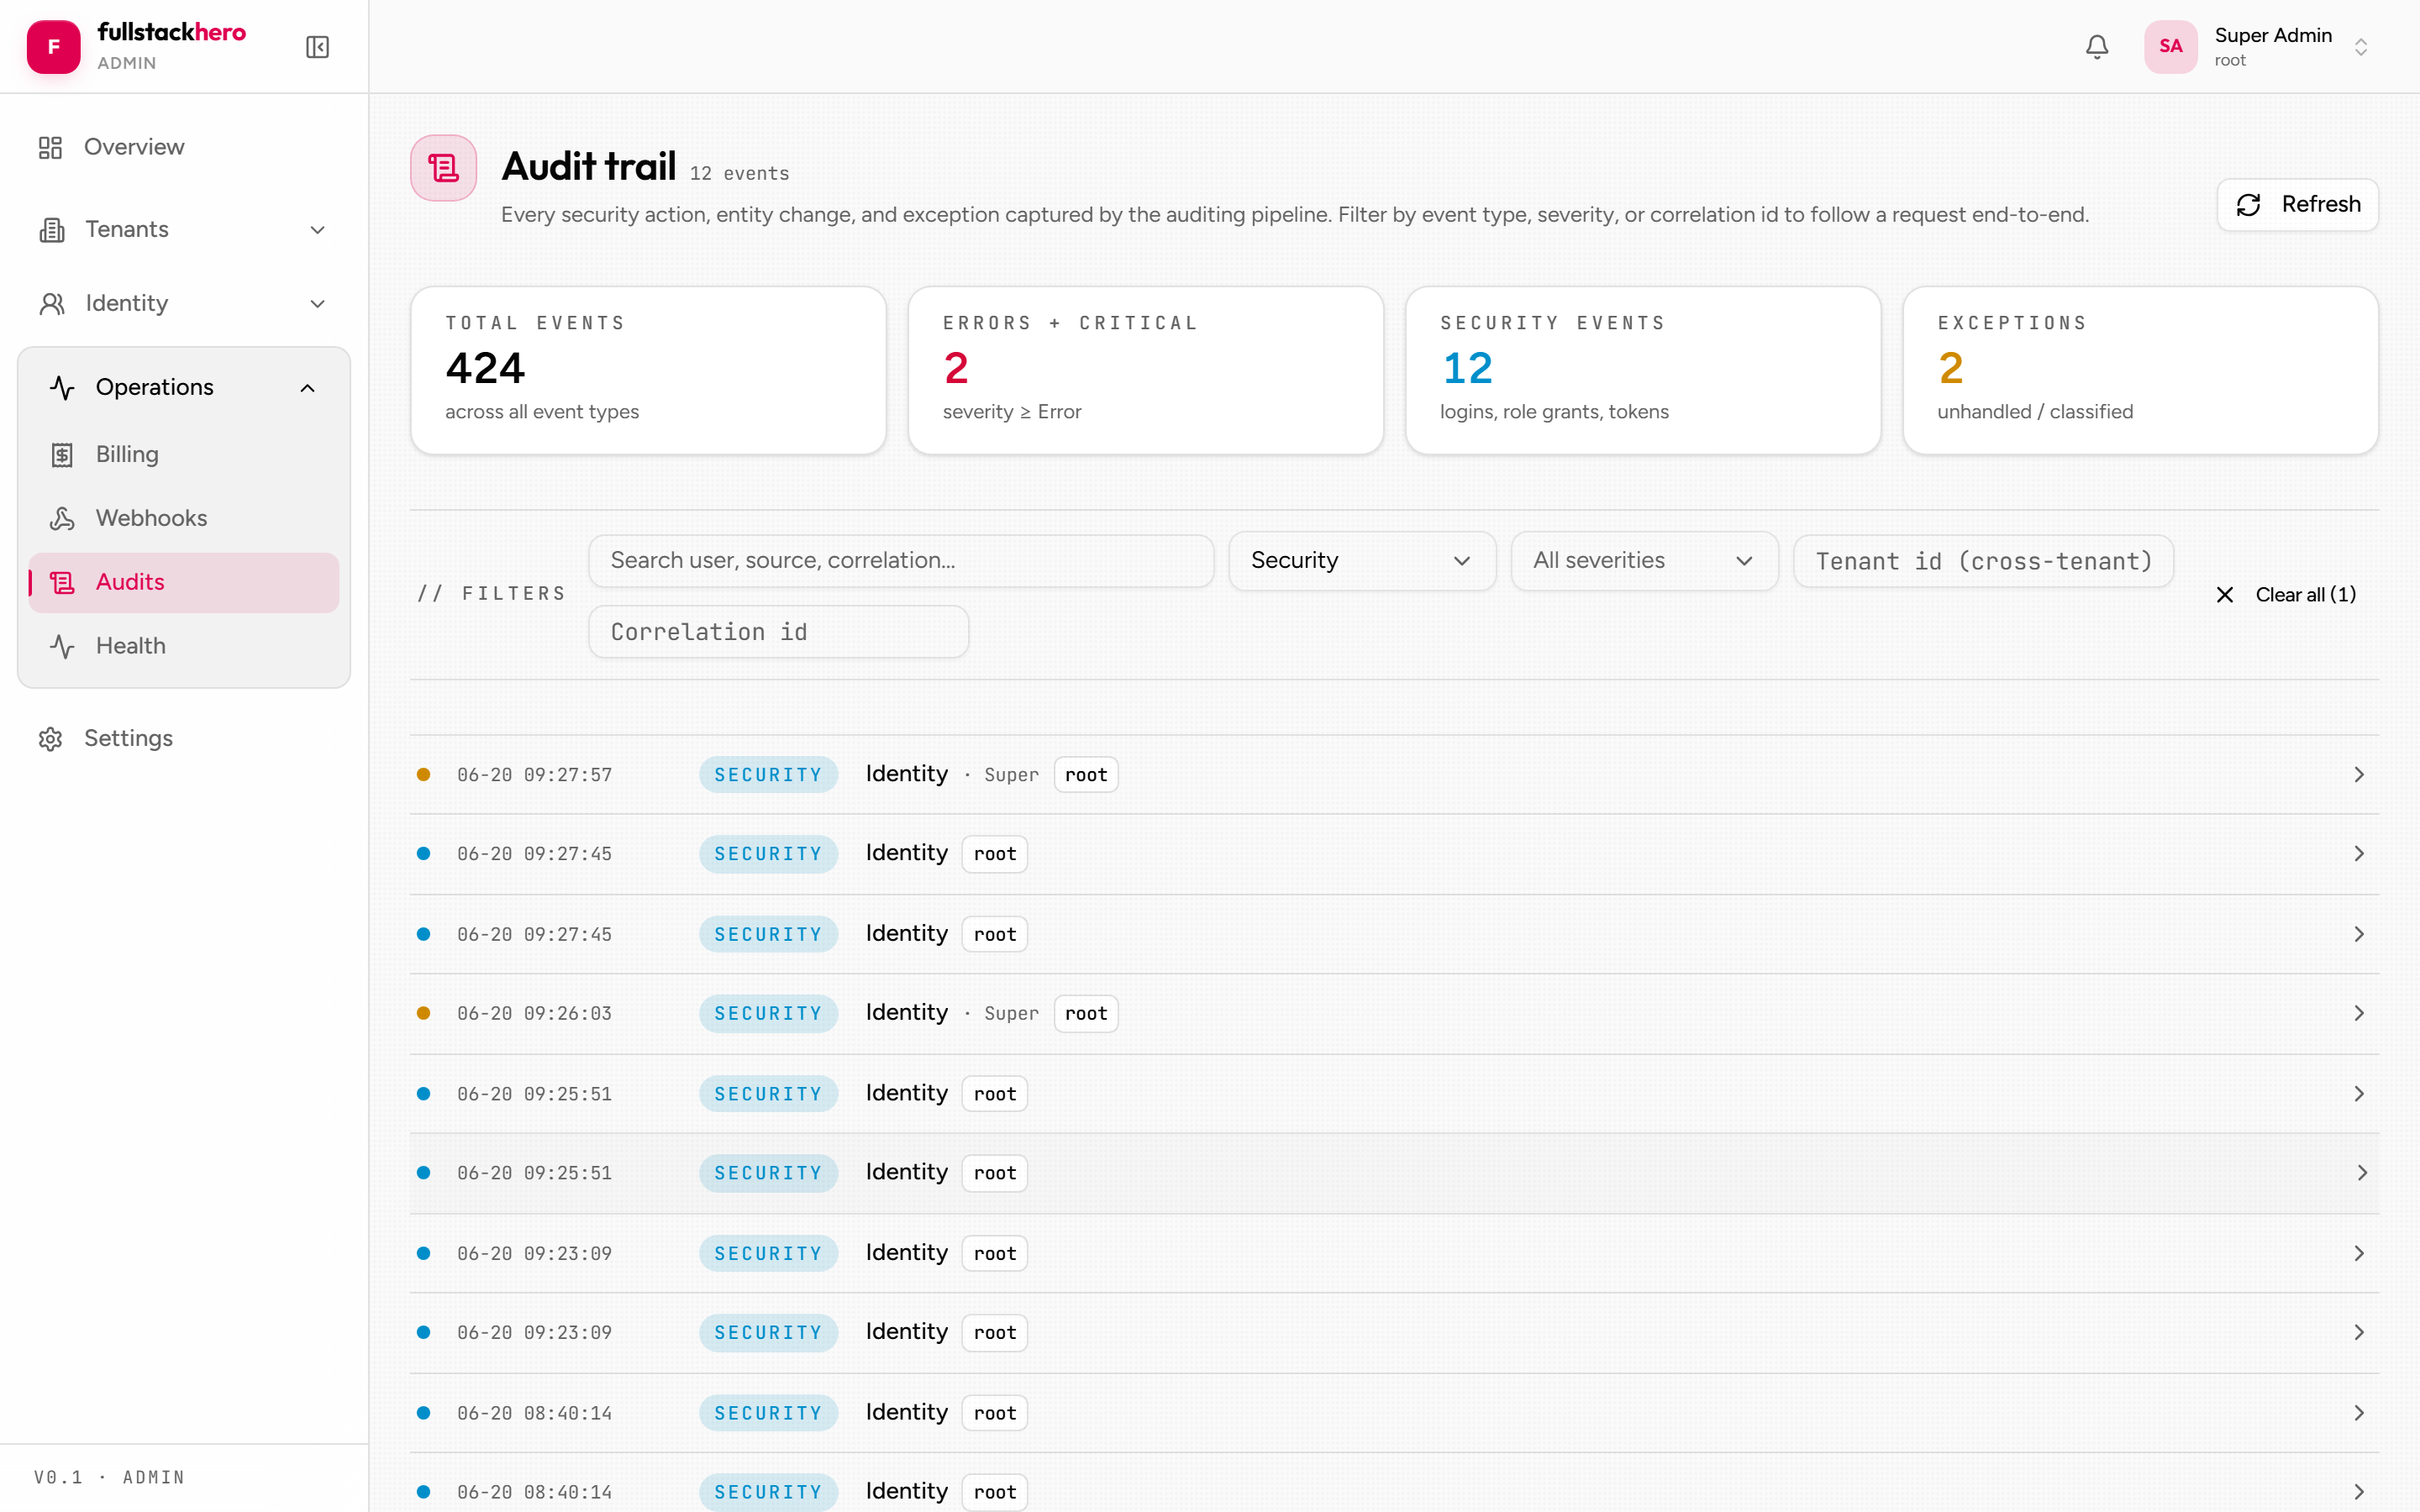Expand the 09:23:09 first row chevron

2358,1254
